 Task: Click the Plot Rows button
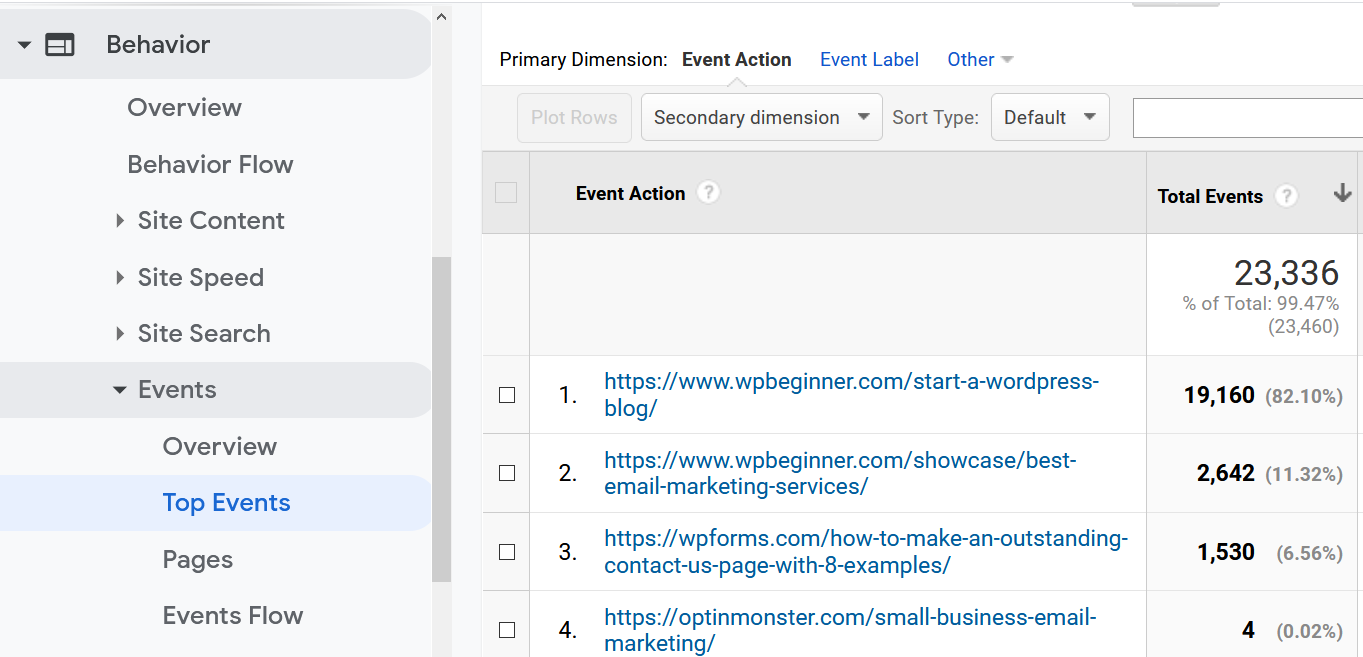574,117
